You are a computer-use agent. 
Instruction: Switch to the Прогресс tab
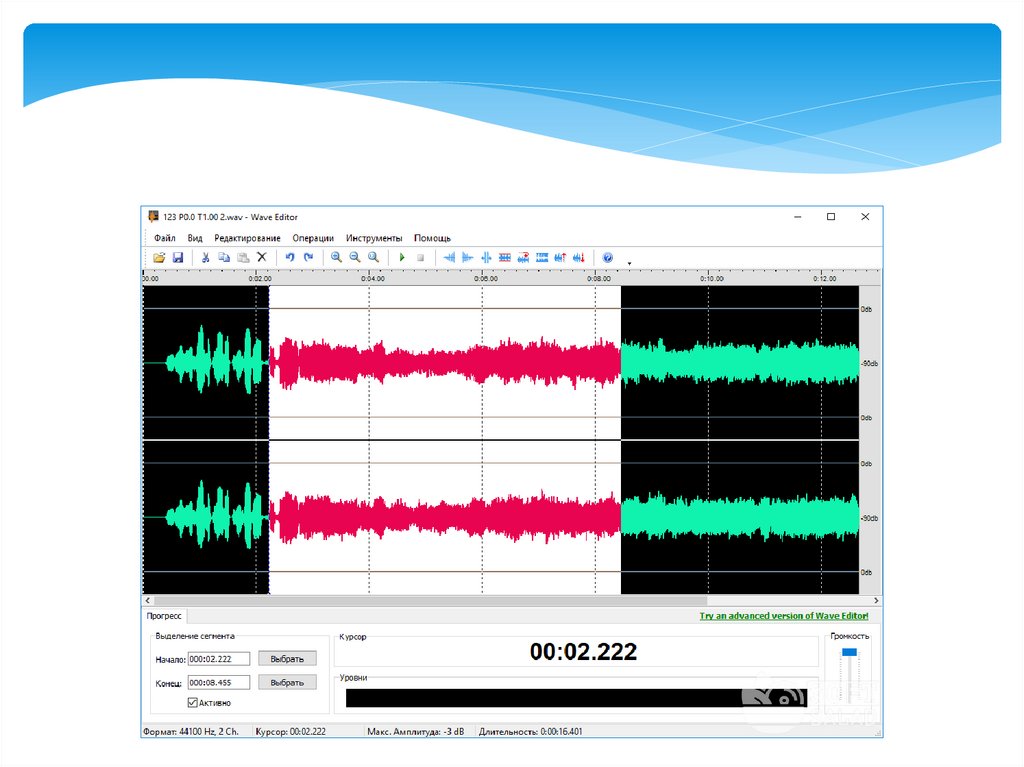click(x=164, y=615)
